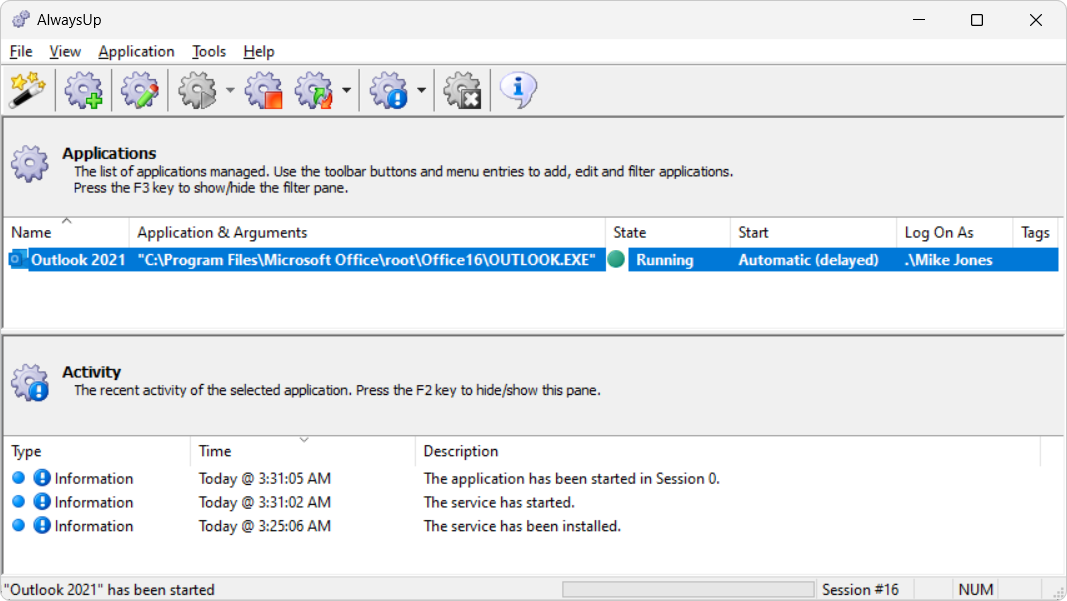Click the Start column header
Image resolution: width=1067 pixels, height=601 pixels.
click(813, 233)
